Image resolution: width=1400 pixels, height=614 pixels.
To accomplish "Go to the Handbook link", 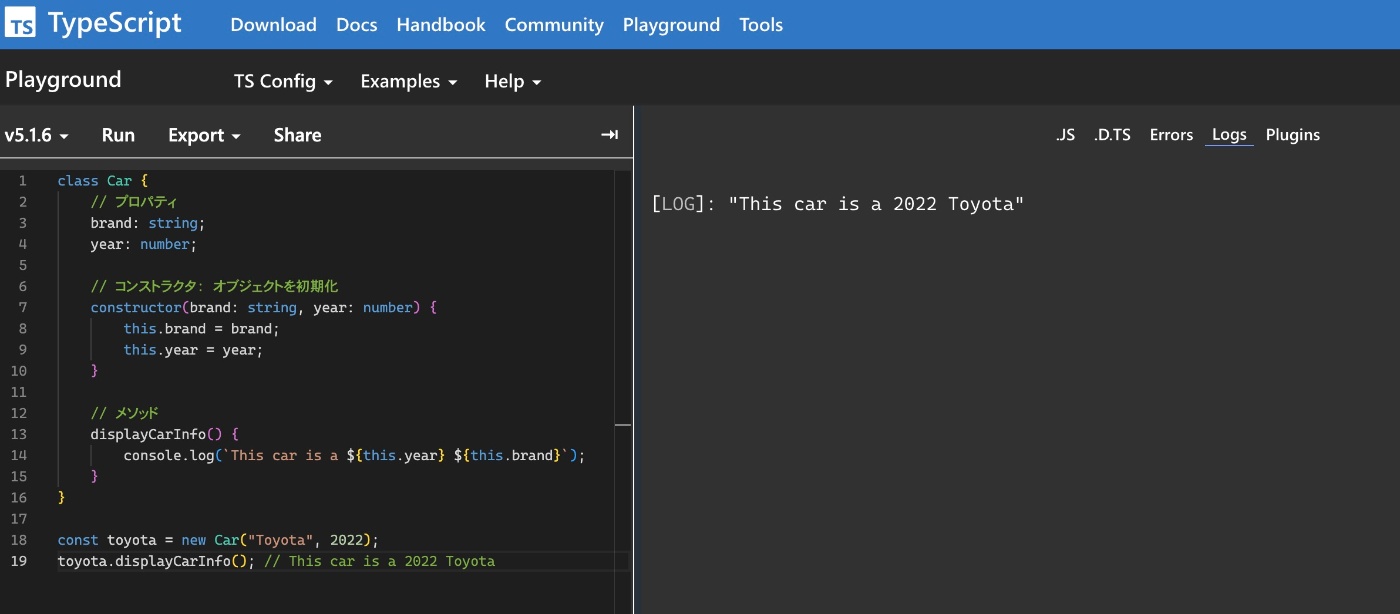I will point(441,25).
